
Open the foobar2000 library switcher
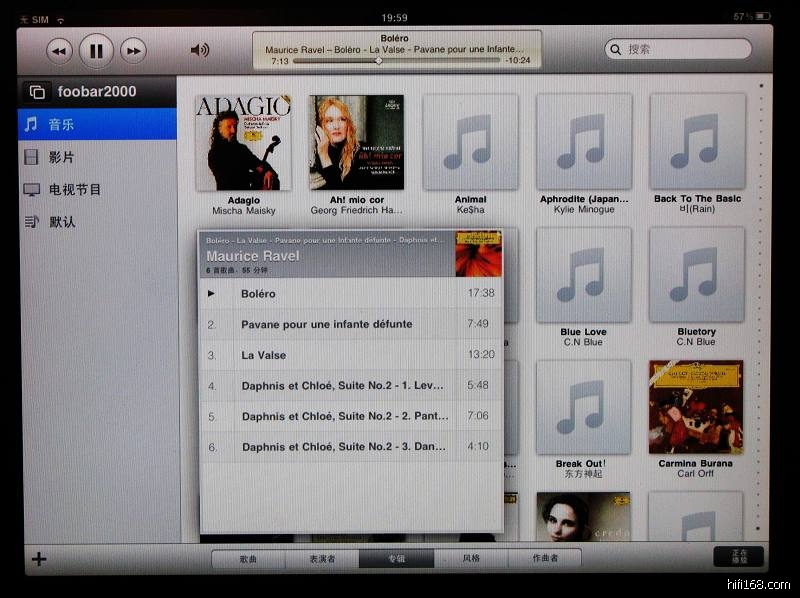pyautogui.click(x=37, y=92)
